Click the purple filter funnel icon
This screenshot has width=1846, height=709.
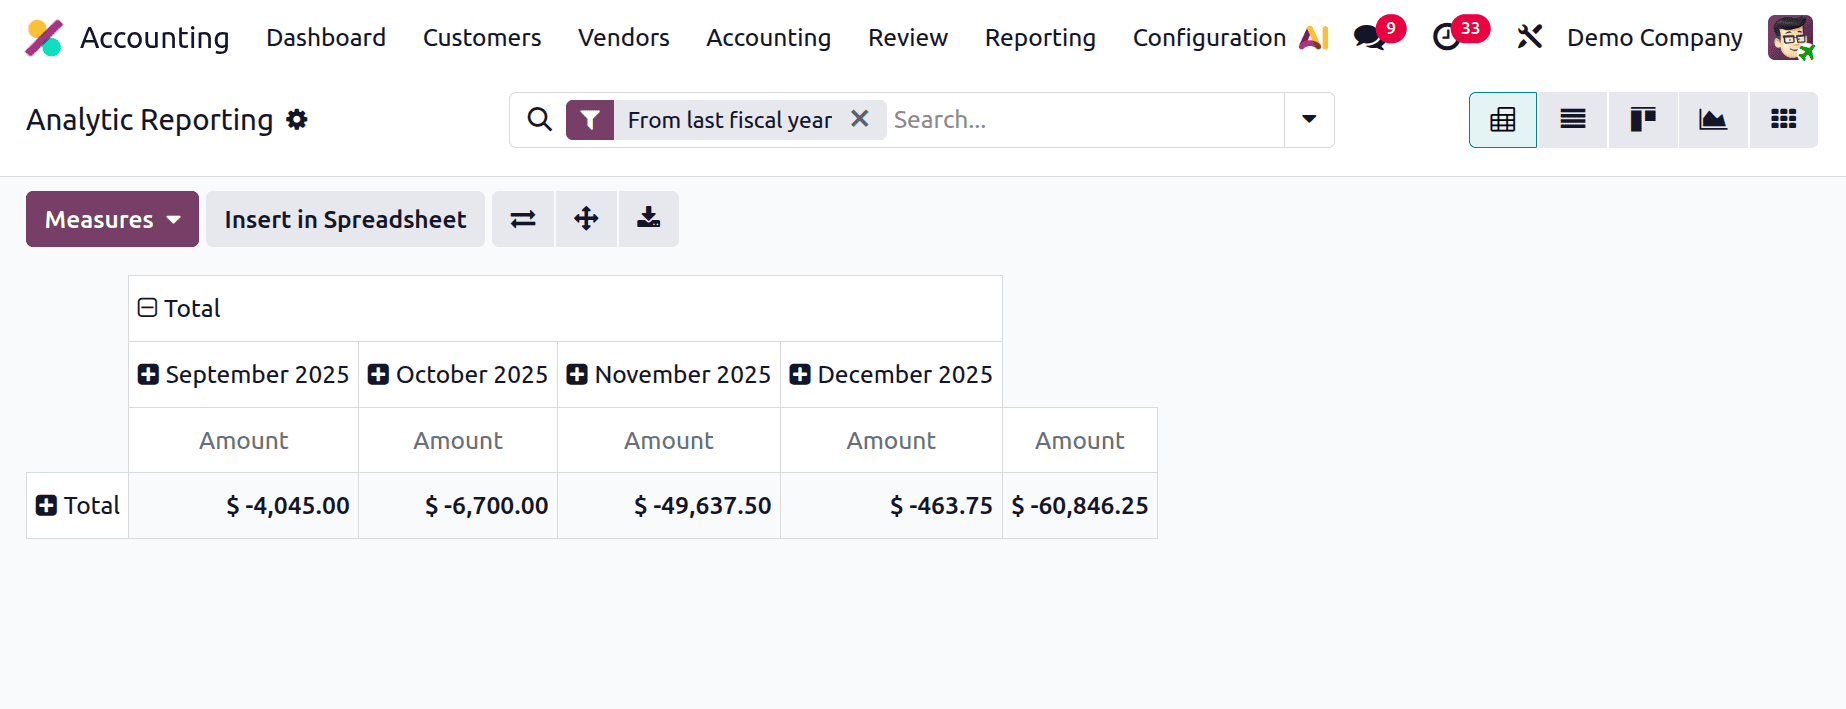pyautogui.click(x=590, y=120)
